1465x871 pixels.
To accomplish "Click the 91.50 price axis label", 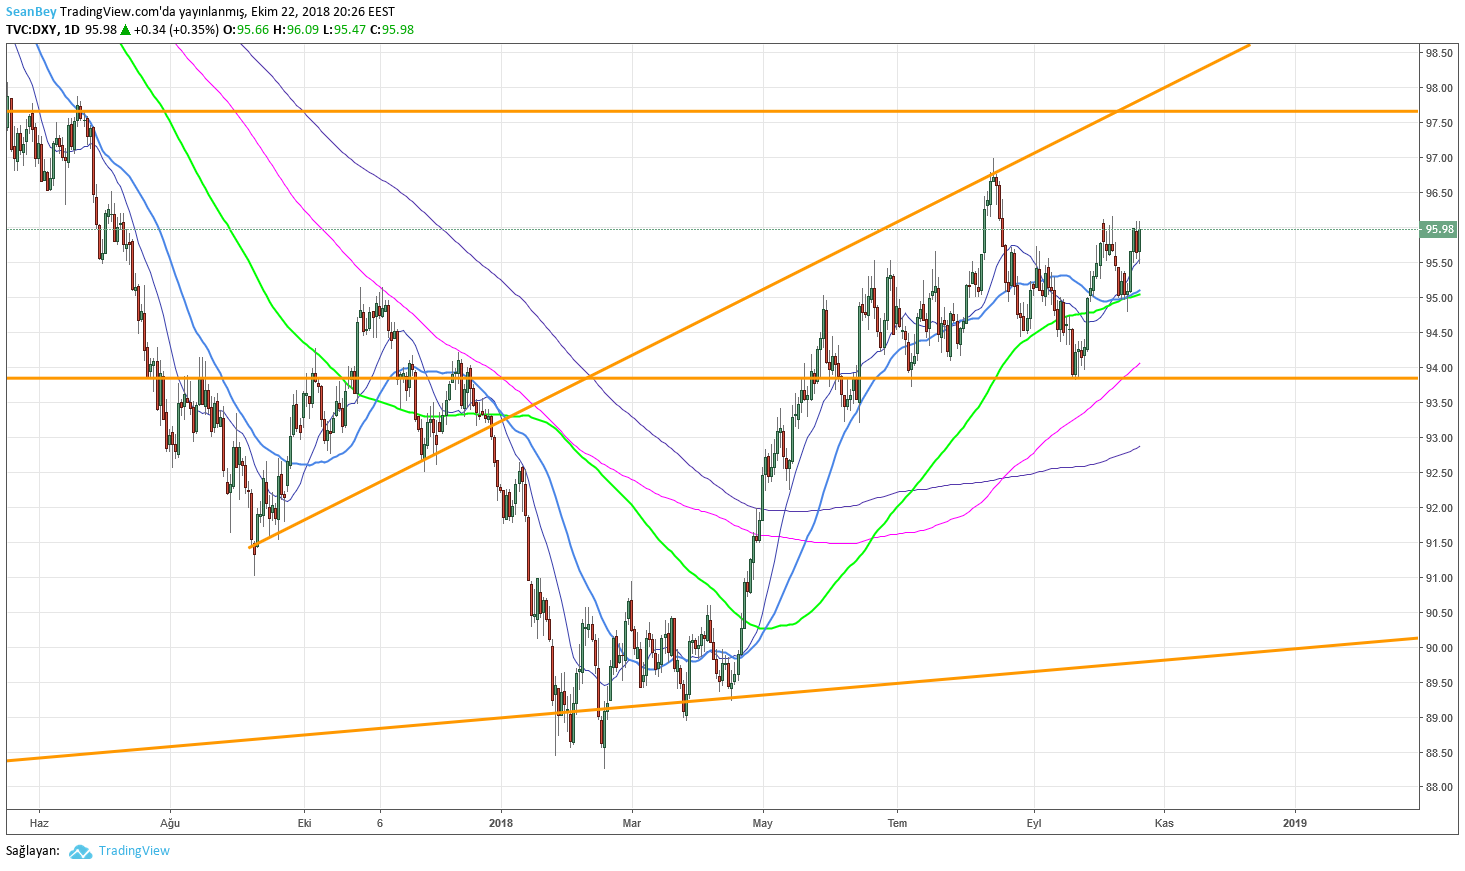I will (x=1439, y=543).
